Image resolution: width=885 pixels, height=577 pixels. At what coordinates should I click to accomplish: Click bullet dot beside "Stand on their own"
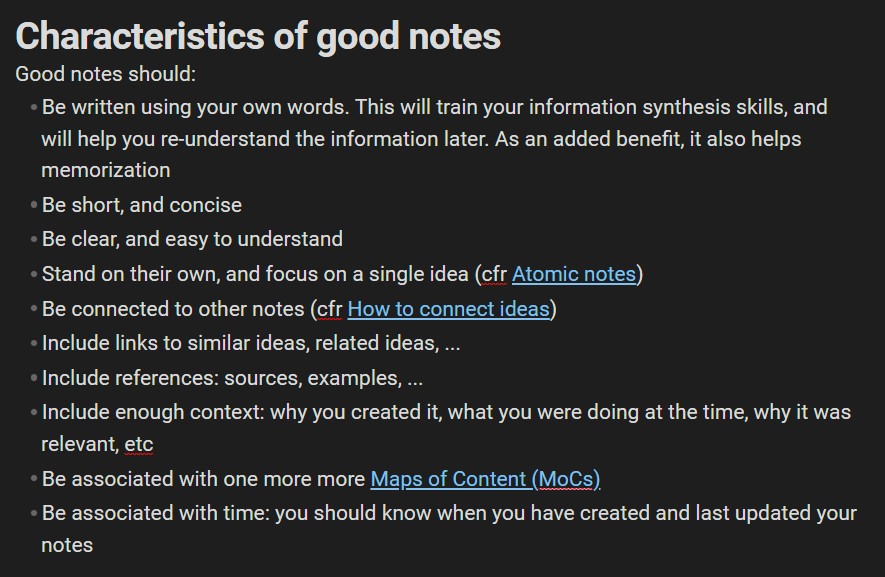(34, 275)
